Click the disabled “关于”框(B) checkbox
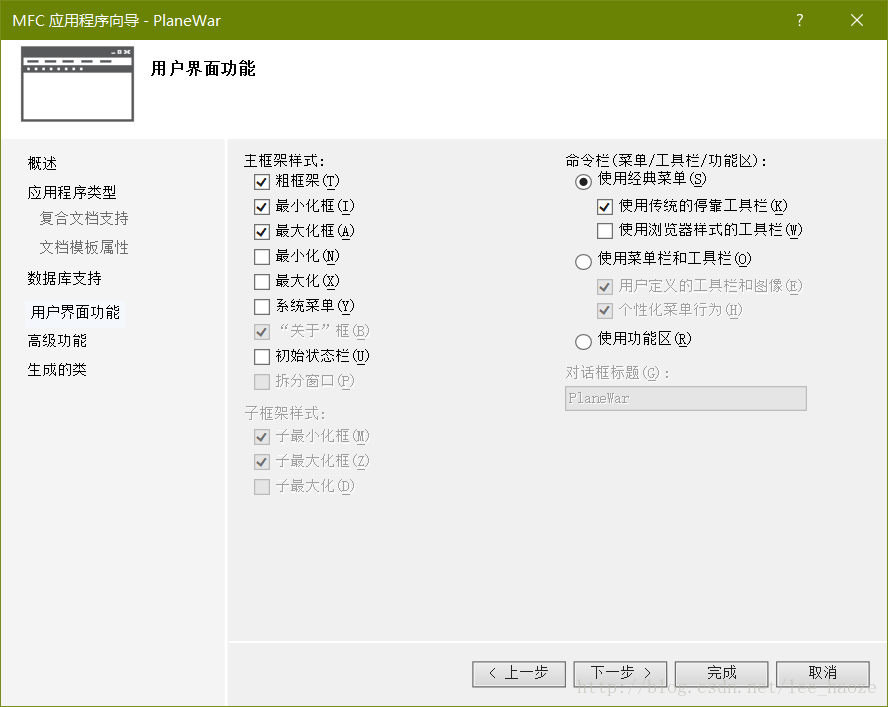This screenshot has width=888, height=707. point(262,331)
